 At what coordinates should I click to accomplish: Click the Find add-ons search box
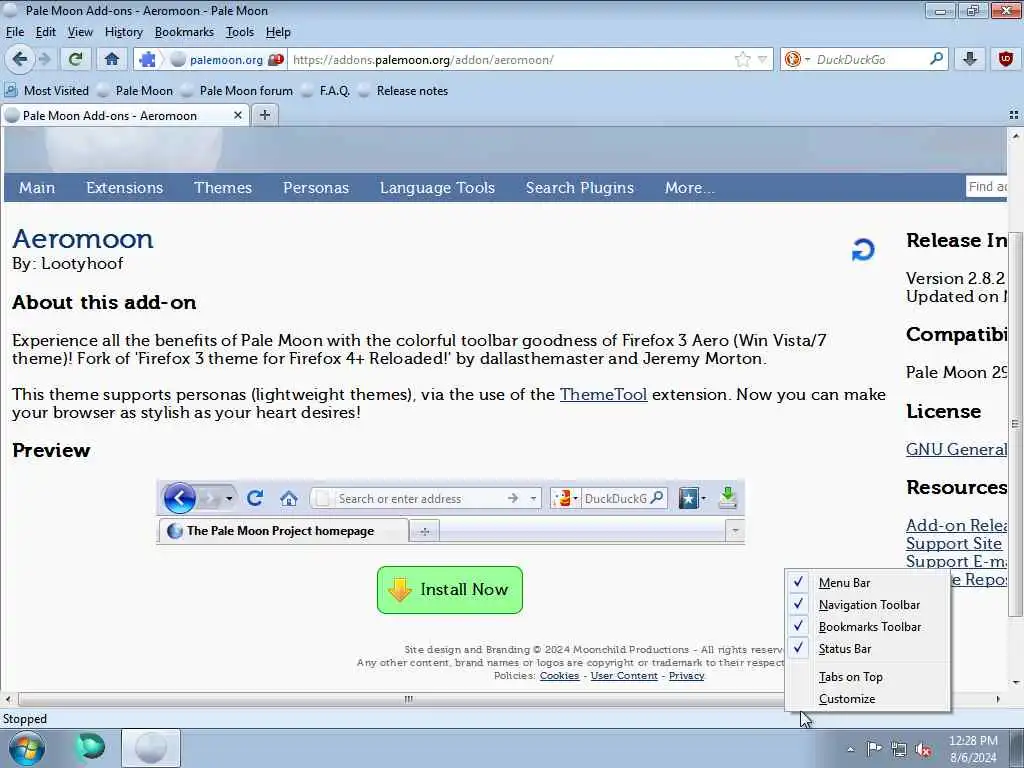point(987,187)
